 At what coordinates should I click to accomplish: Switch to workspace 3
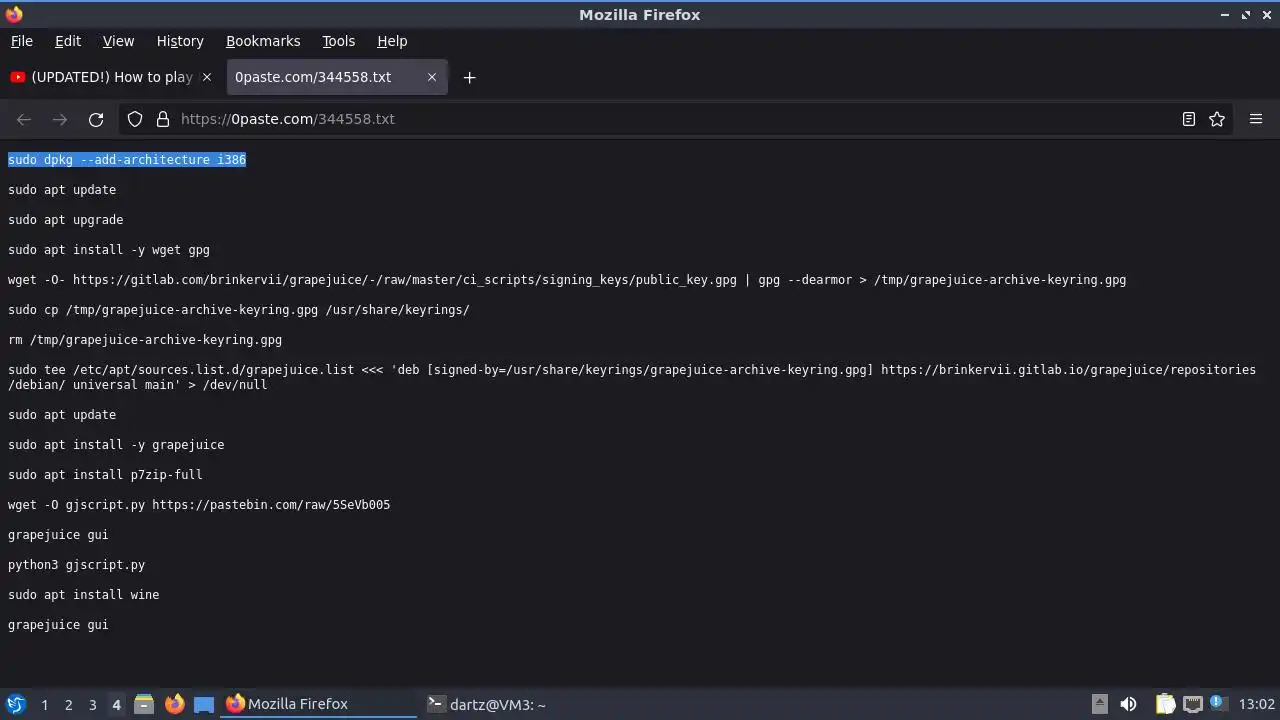(92, 705)
